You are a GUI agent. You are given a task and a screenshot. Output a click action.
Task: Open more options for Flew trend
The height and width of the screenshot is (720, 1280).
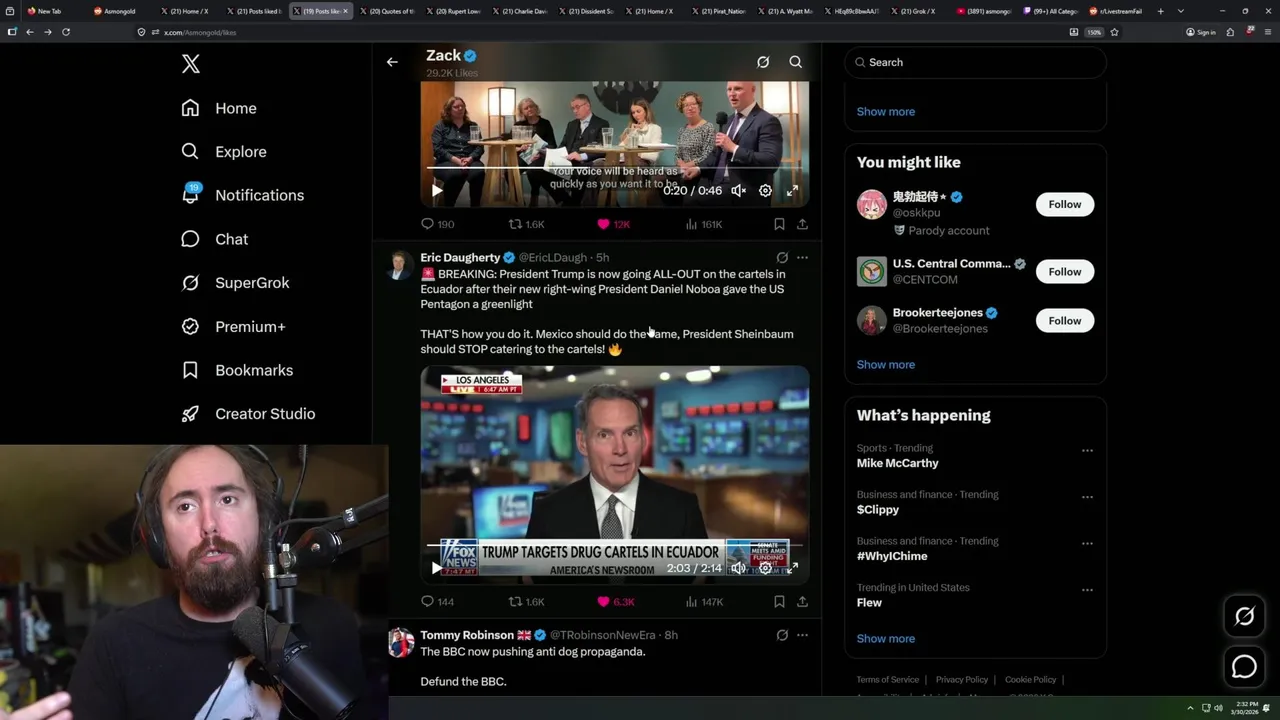[1087, 590]
